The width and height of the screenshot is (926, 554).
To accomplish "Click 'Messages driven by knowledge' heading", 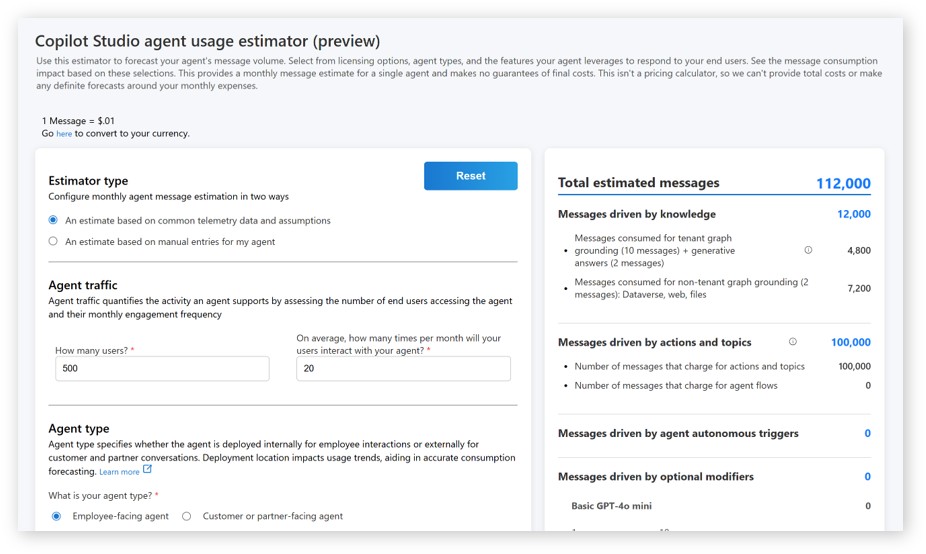I will (x=636, y=214).
